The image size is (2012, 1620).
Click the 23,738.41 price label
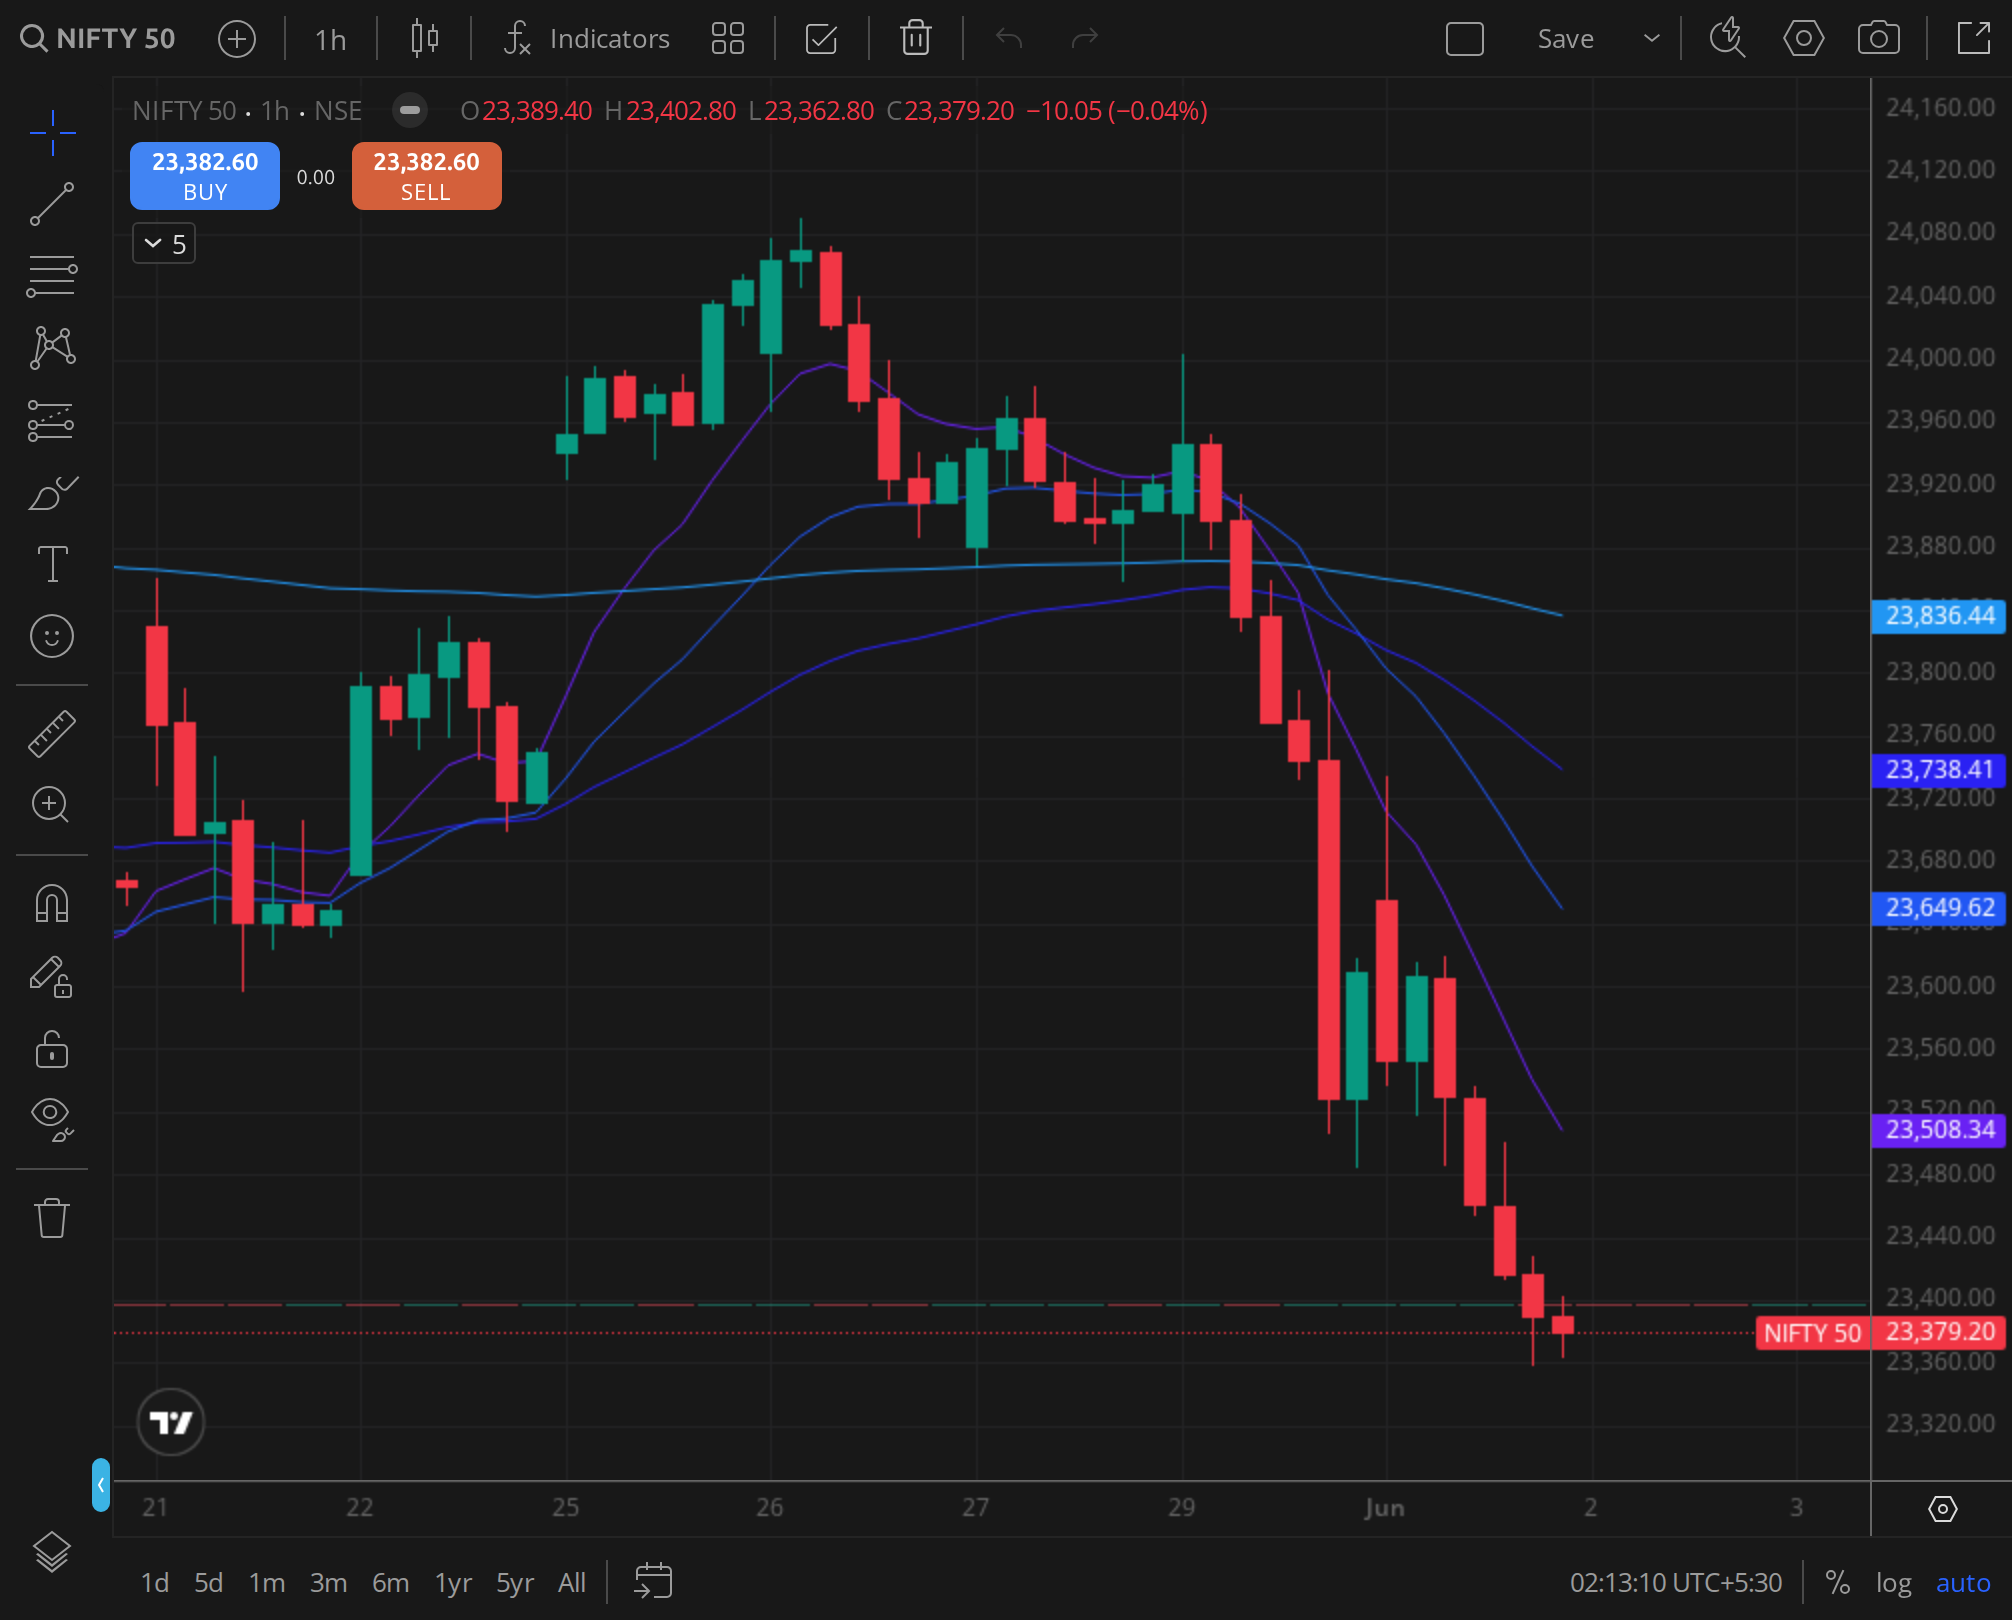click(1939, 770)
